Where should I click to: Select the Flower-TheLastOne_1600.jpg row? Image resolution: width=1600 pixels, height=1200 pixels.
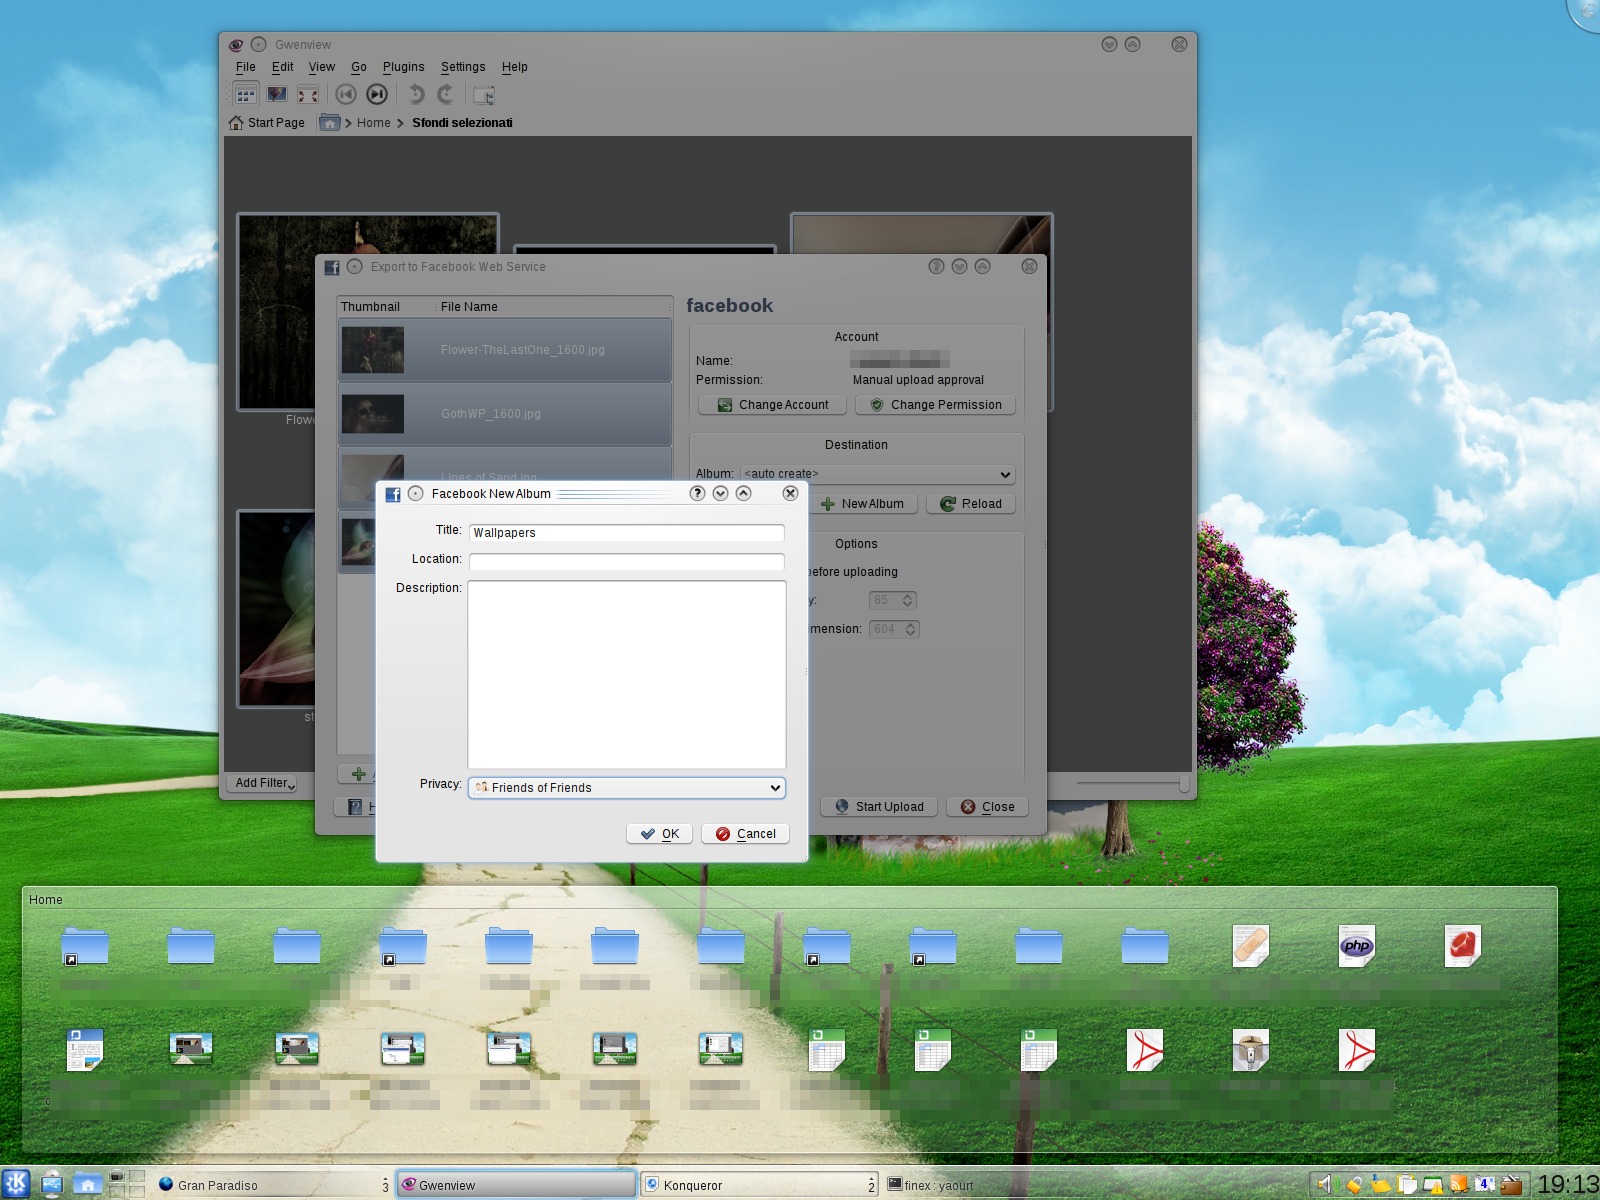click(505, 350)
